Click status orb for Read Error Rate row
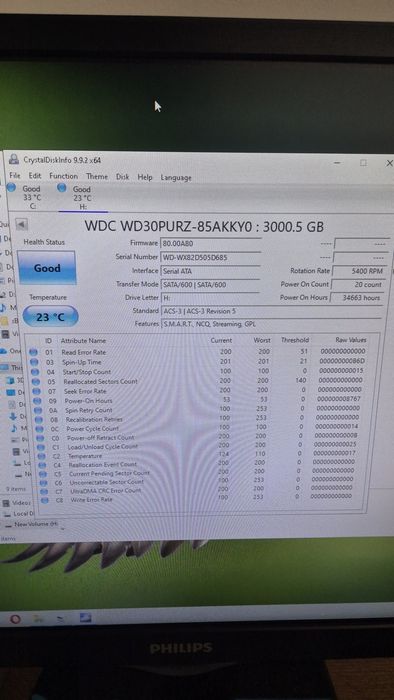The image size is (394, 700). pos(33,352)
